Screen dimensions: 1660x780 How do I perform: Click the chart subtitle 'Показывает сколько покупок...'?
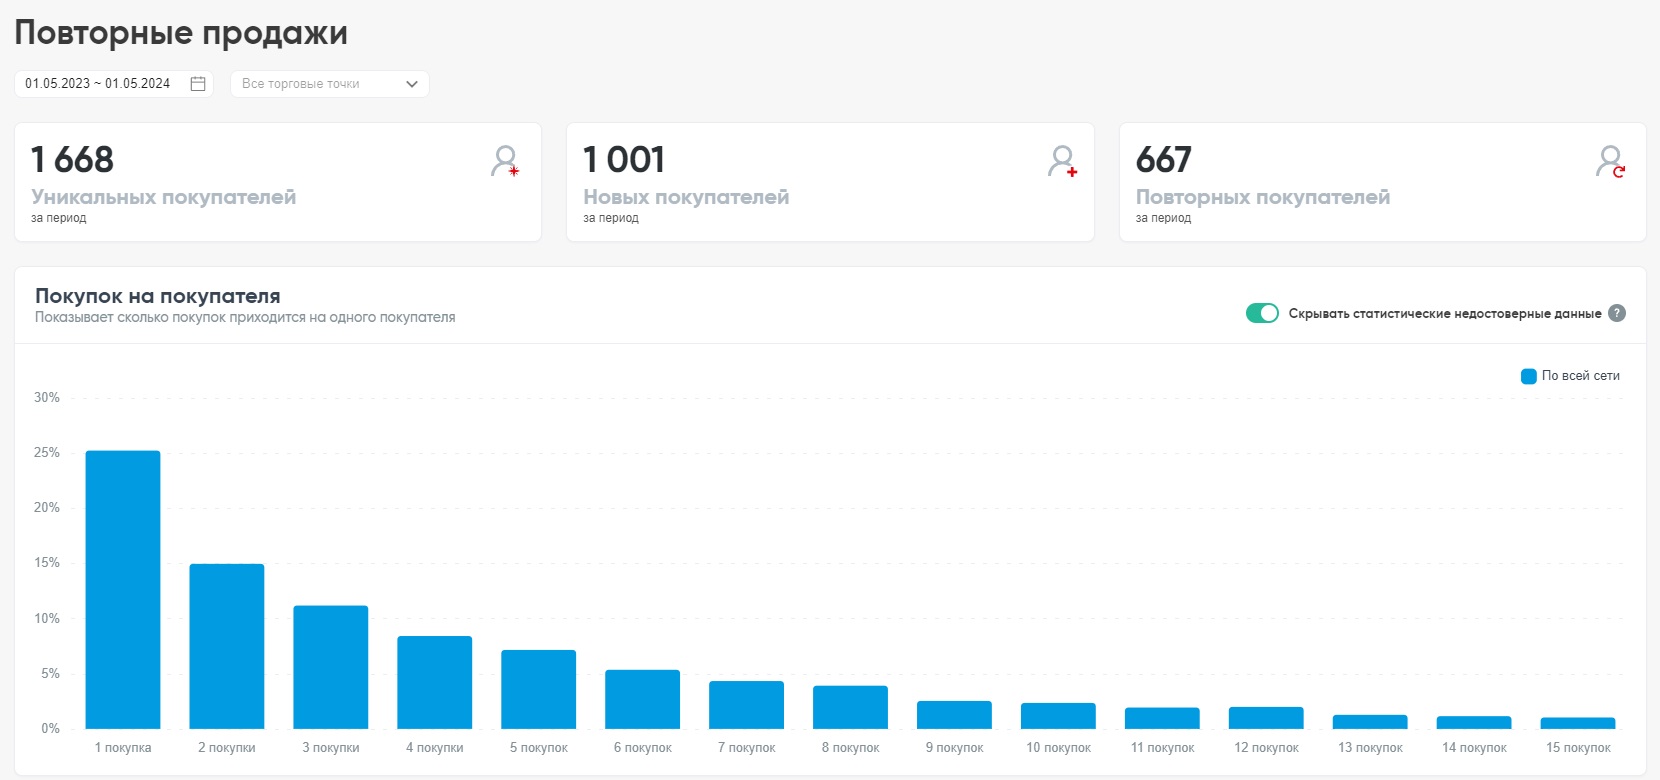tap(245, 318)
